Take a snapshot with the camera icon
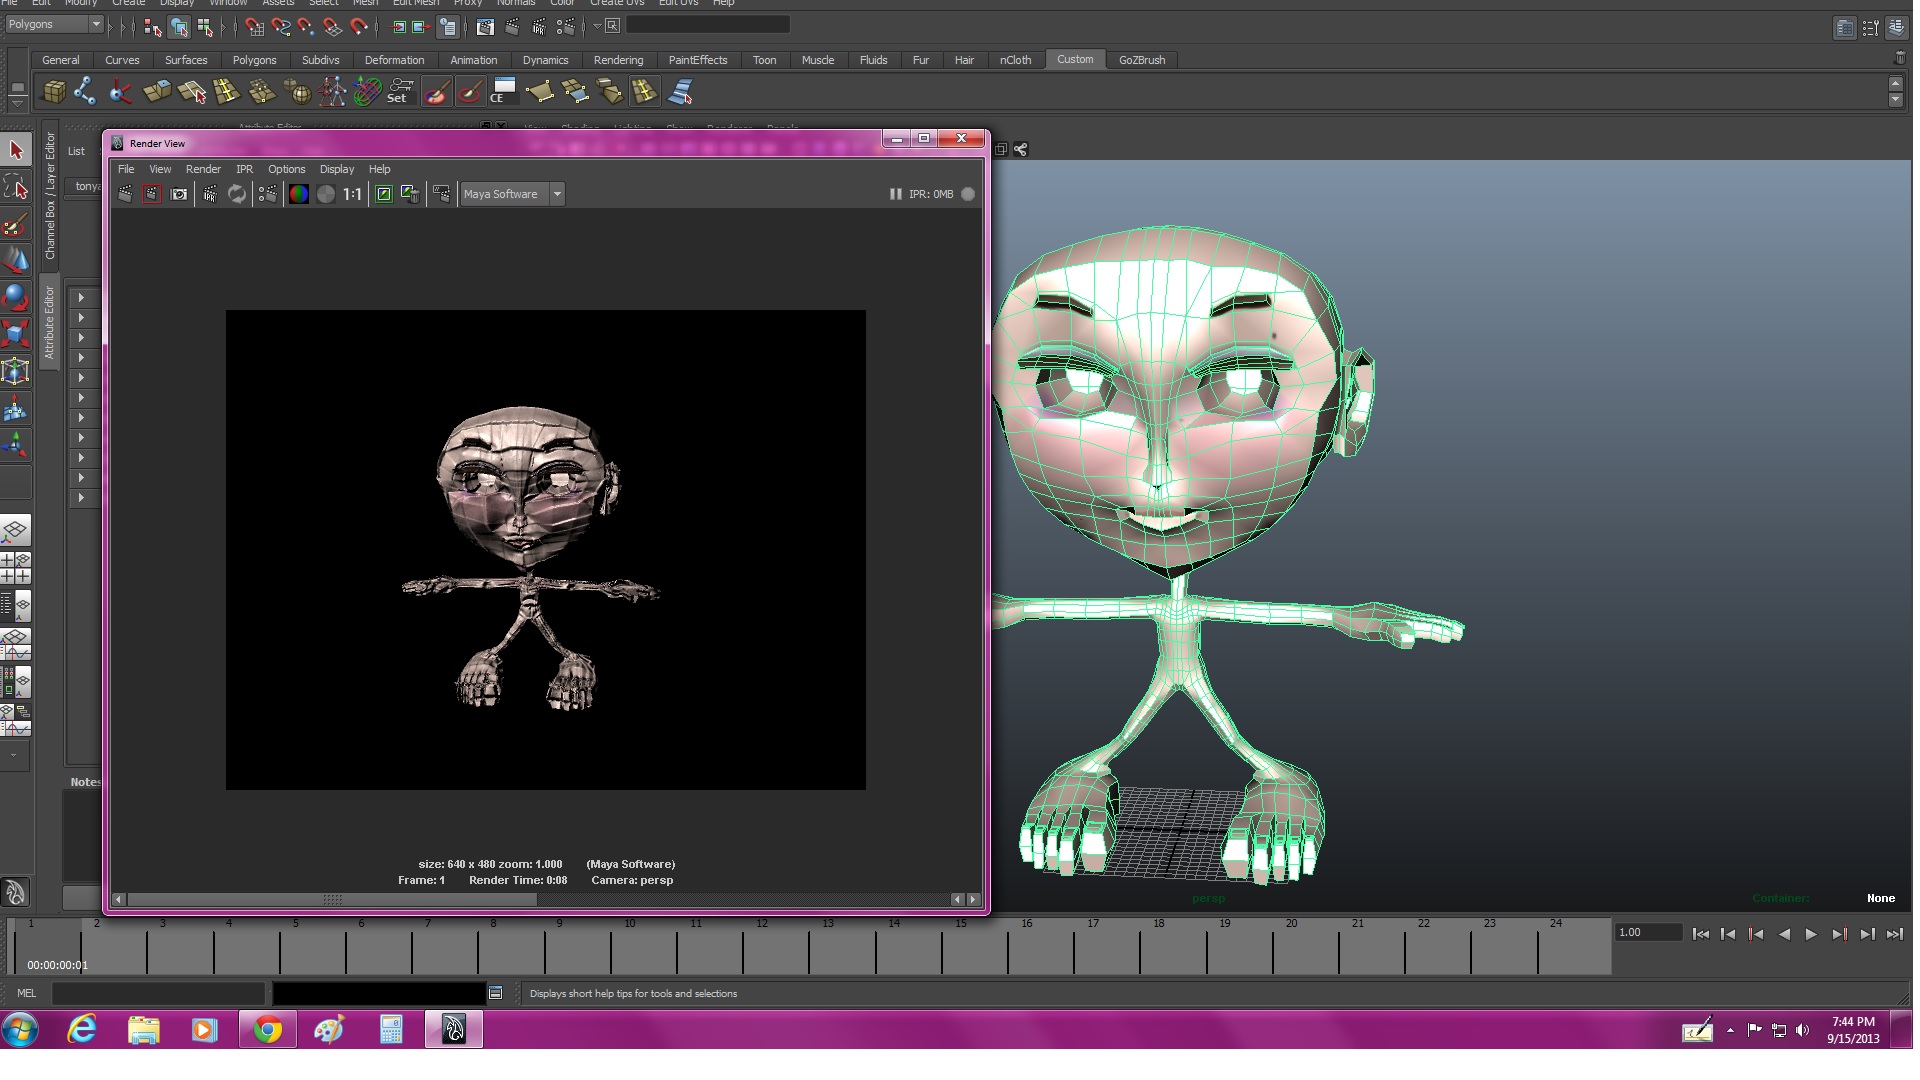The image size is (1920, 1080). [179, 194]
